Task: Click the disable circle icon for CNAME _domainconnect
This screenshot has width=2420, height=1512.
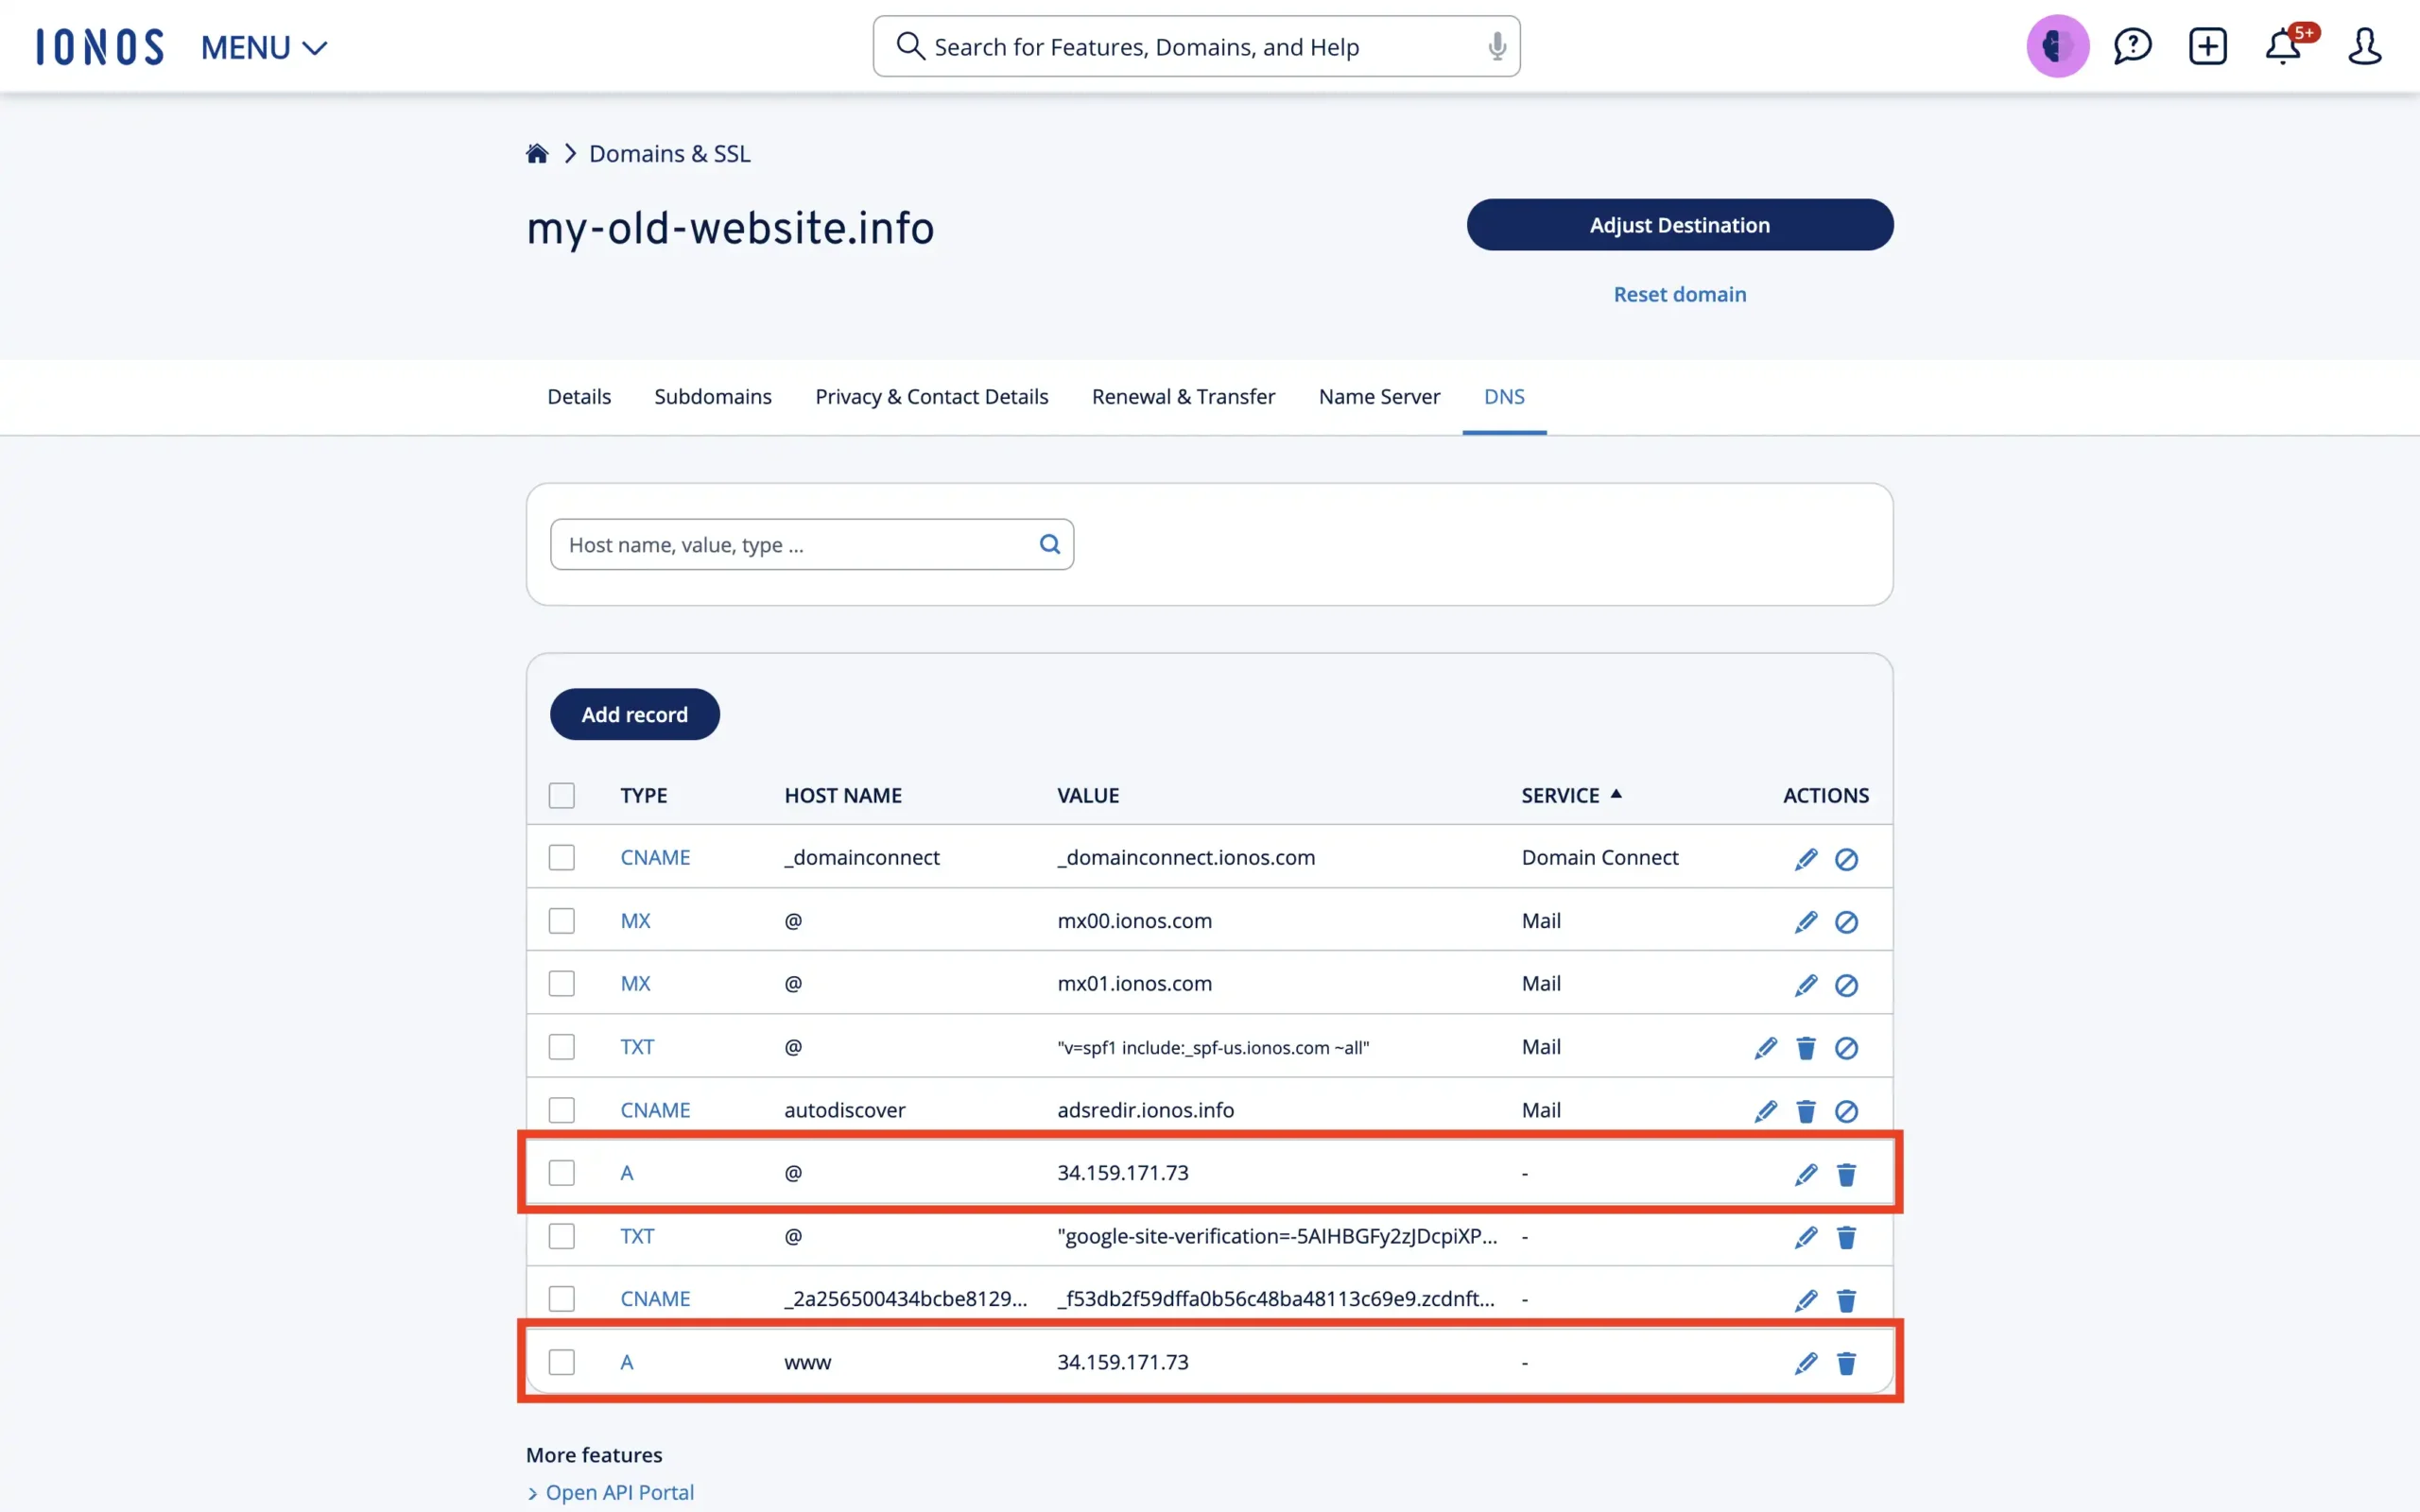Action: point(1847,857)
